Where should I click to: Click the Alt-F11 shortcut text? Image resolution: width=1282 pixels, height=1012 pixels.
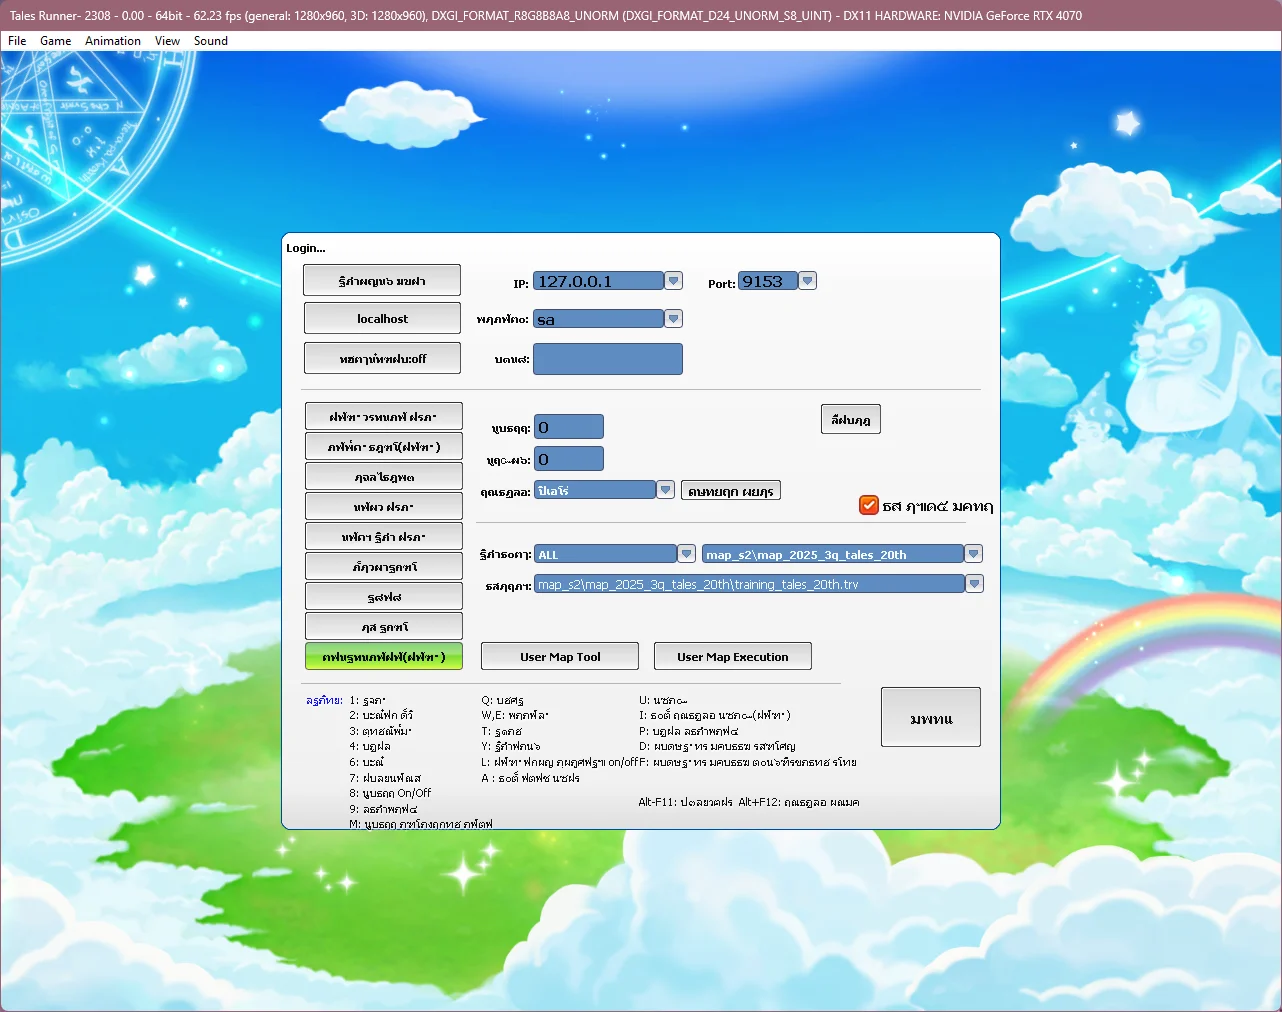pos(685,802)
